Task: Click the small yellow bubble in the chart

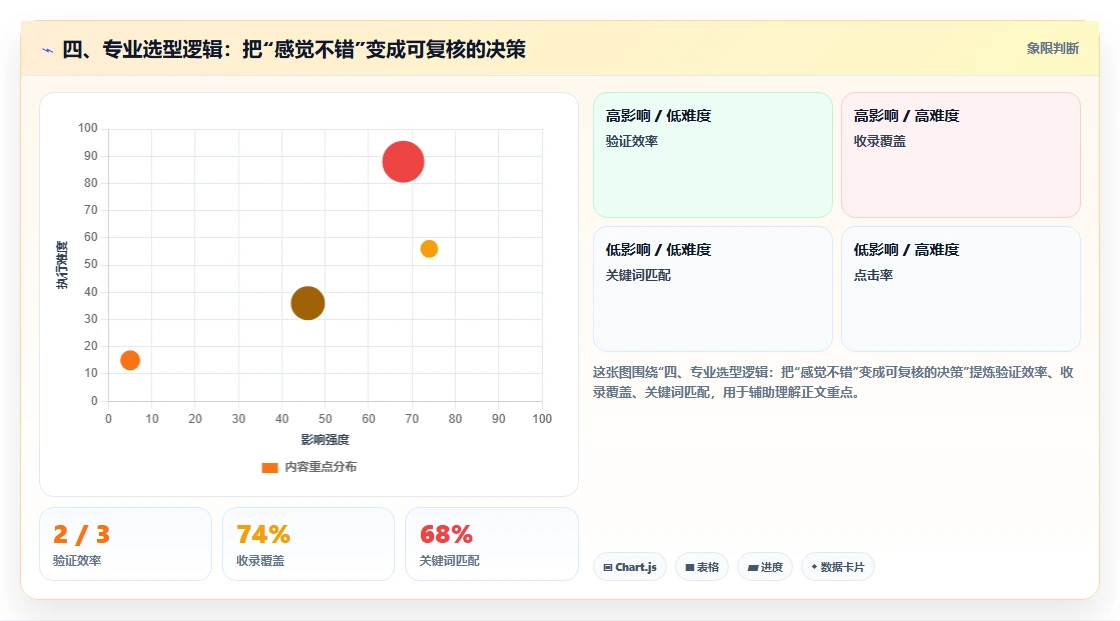Action: pyautogui.click(x=429, y=249)
